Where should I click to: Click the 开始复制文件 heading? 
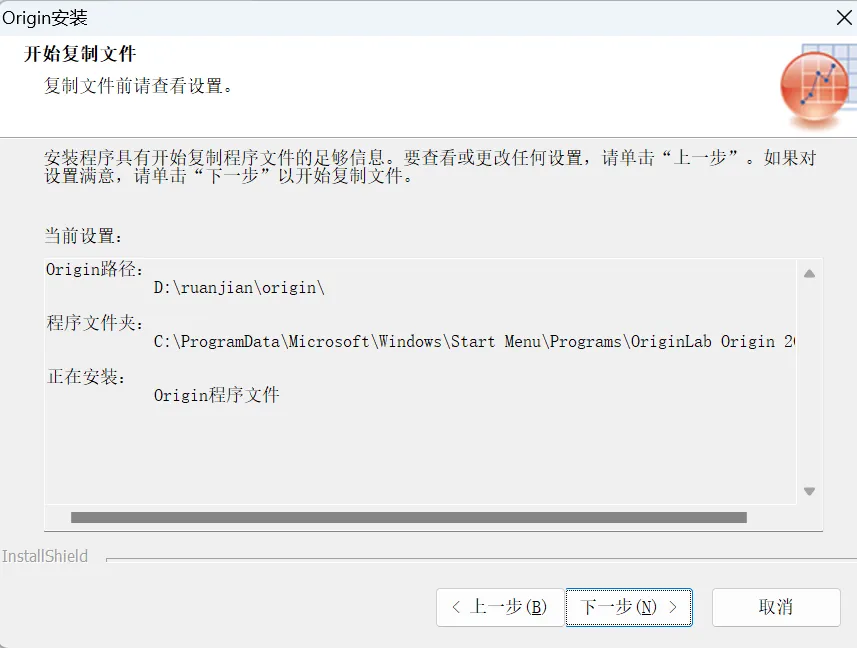click(80, 54)
